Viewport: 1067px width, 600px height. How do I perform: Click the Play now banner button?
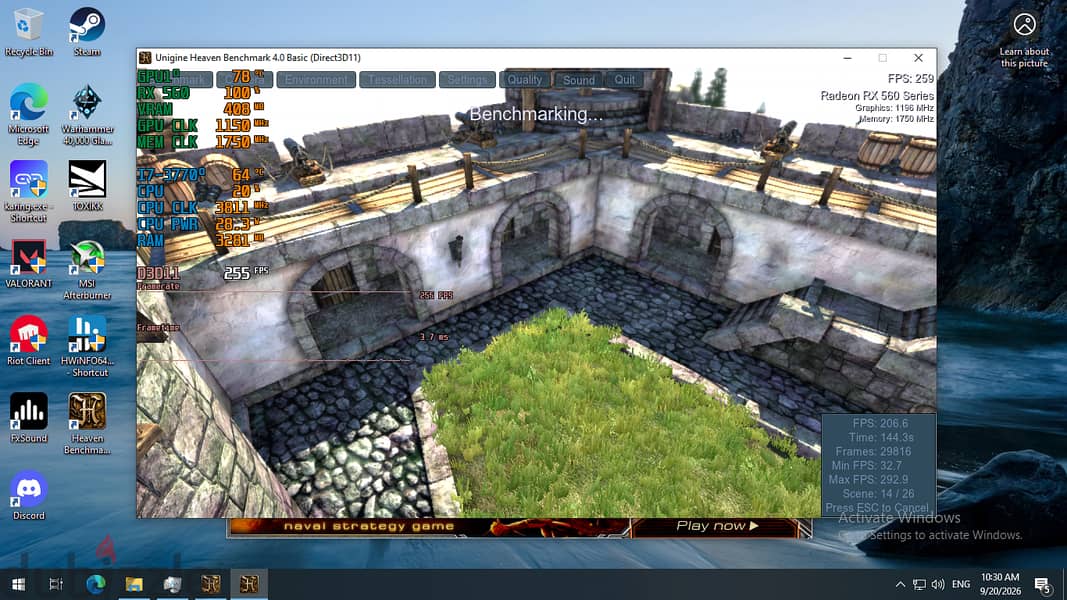(717, 526)
